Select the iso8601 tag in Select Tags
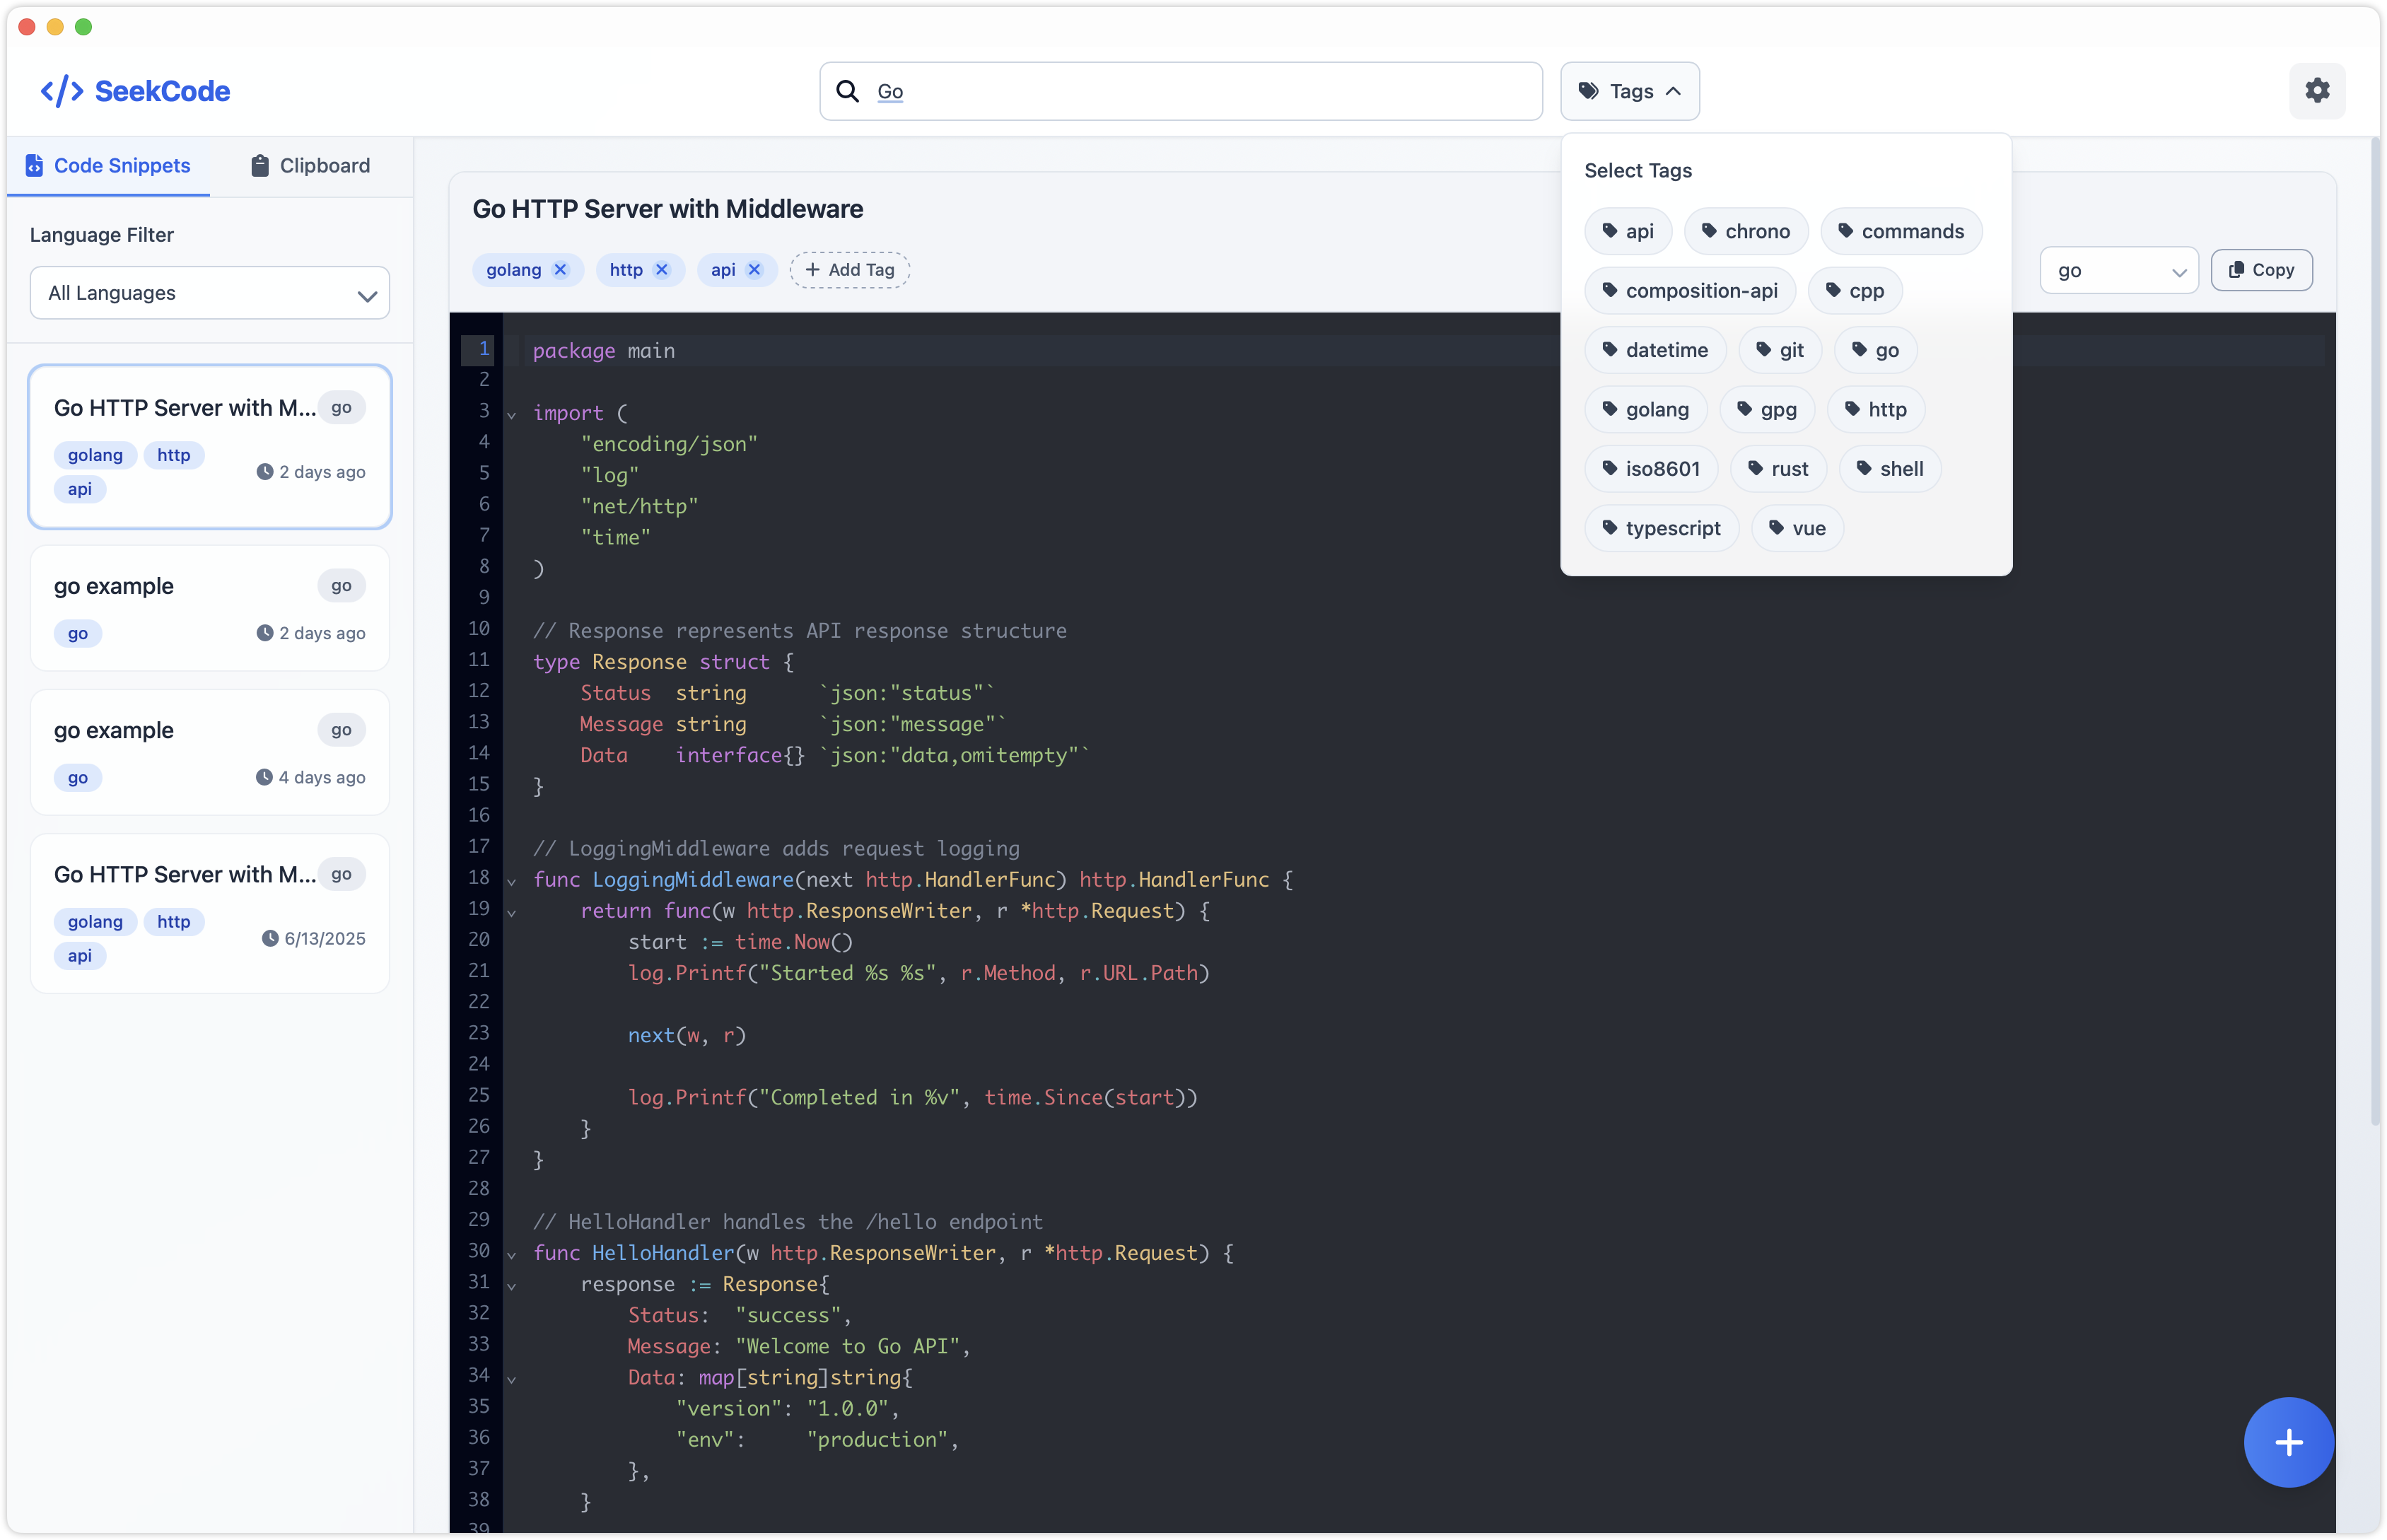Screen dimensions: 2387x1540 click(1651, 469)
